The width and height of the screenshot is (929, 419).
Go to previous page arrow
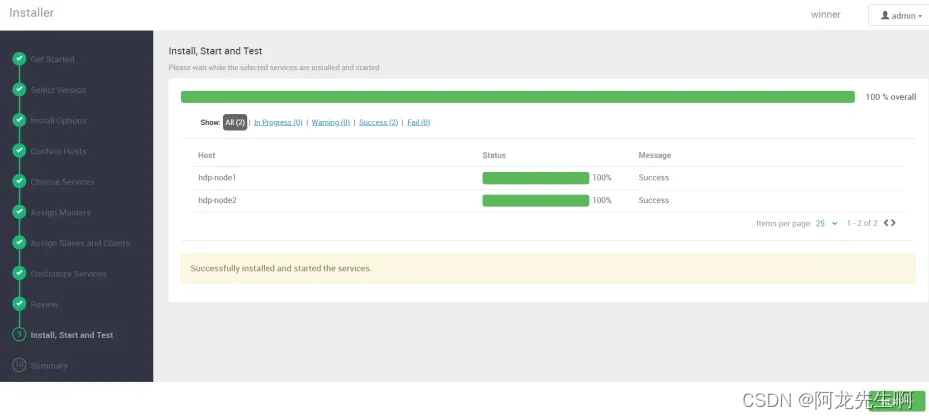886,223
